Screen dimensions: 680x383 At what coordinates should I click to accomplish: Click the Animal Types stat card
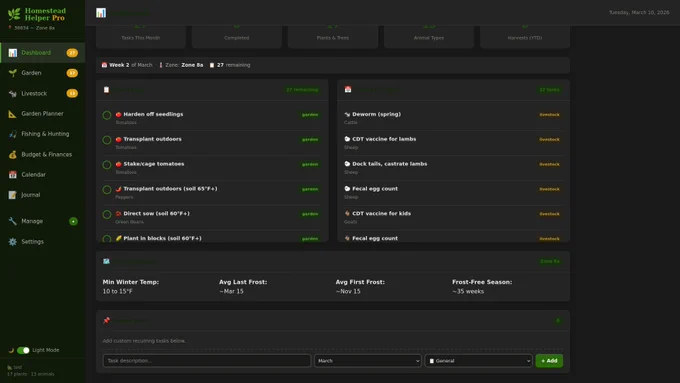(x=429, y=36)
